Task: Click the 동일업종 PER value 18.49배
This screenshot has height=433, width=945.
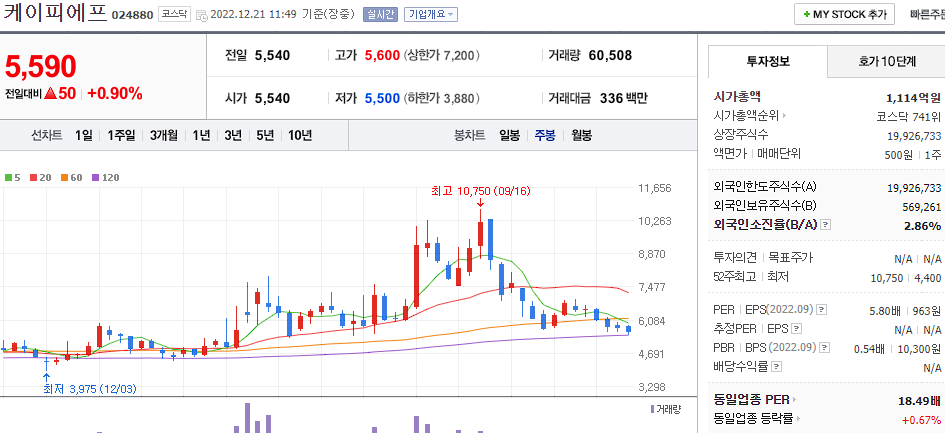Action: pyautogui.click(x=919, y=400)
